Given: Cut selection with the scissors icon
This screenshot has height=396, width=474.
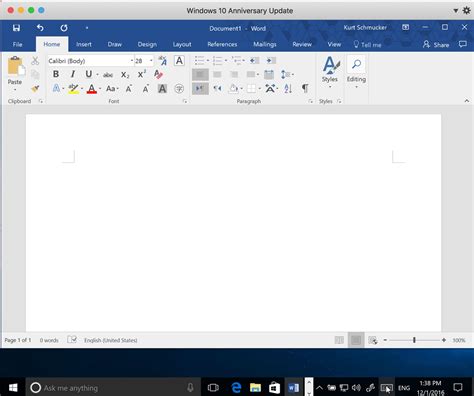Looking at the screenshot, I should (x=35, y=61).
